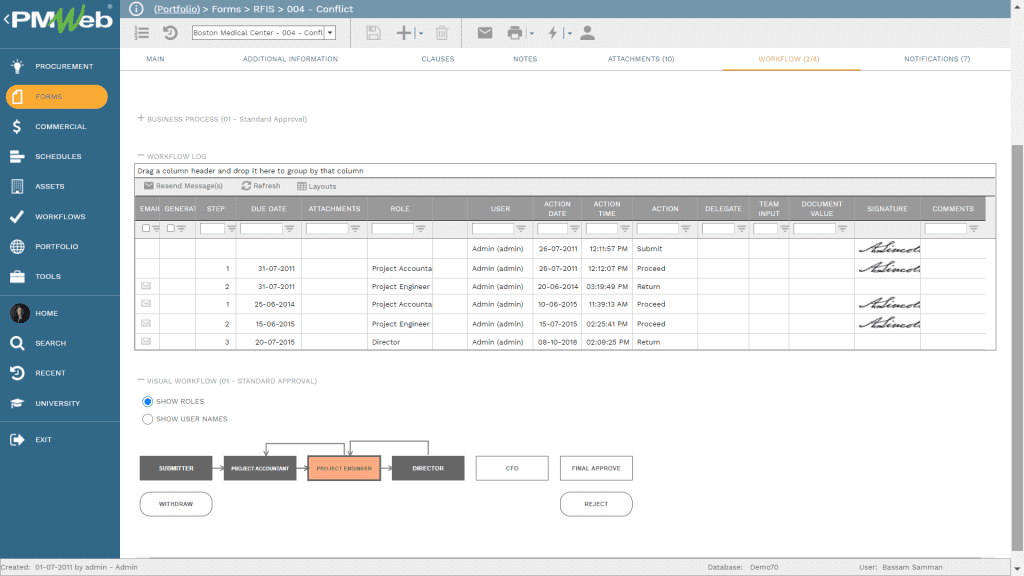Switch to the Additional Information tab
The image size is (1024, 576).
click(x=291, y=59)
